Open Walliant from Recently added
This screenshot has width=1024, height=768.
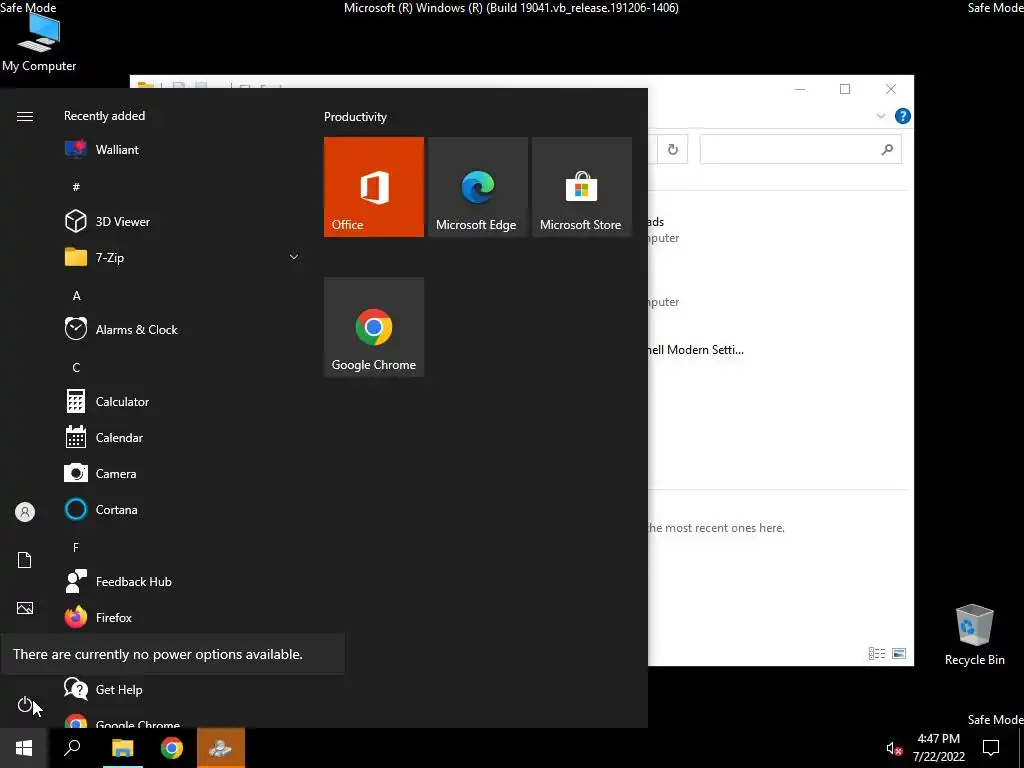point(183,150)
